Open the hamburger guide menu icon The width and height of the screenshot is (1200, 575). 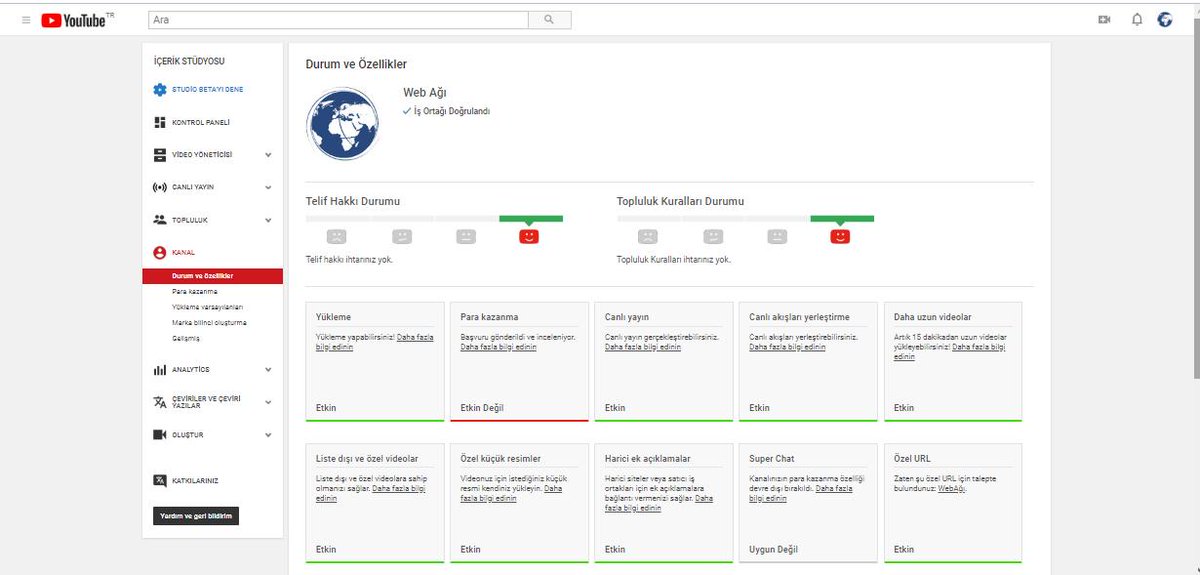26,20
